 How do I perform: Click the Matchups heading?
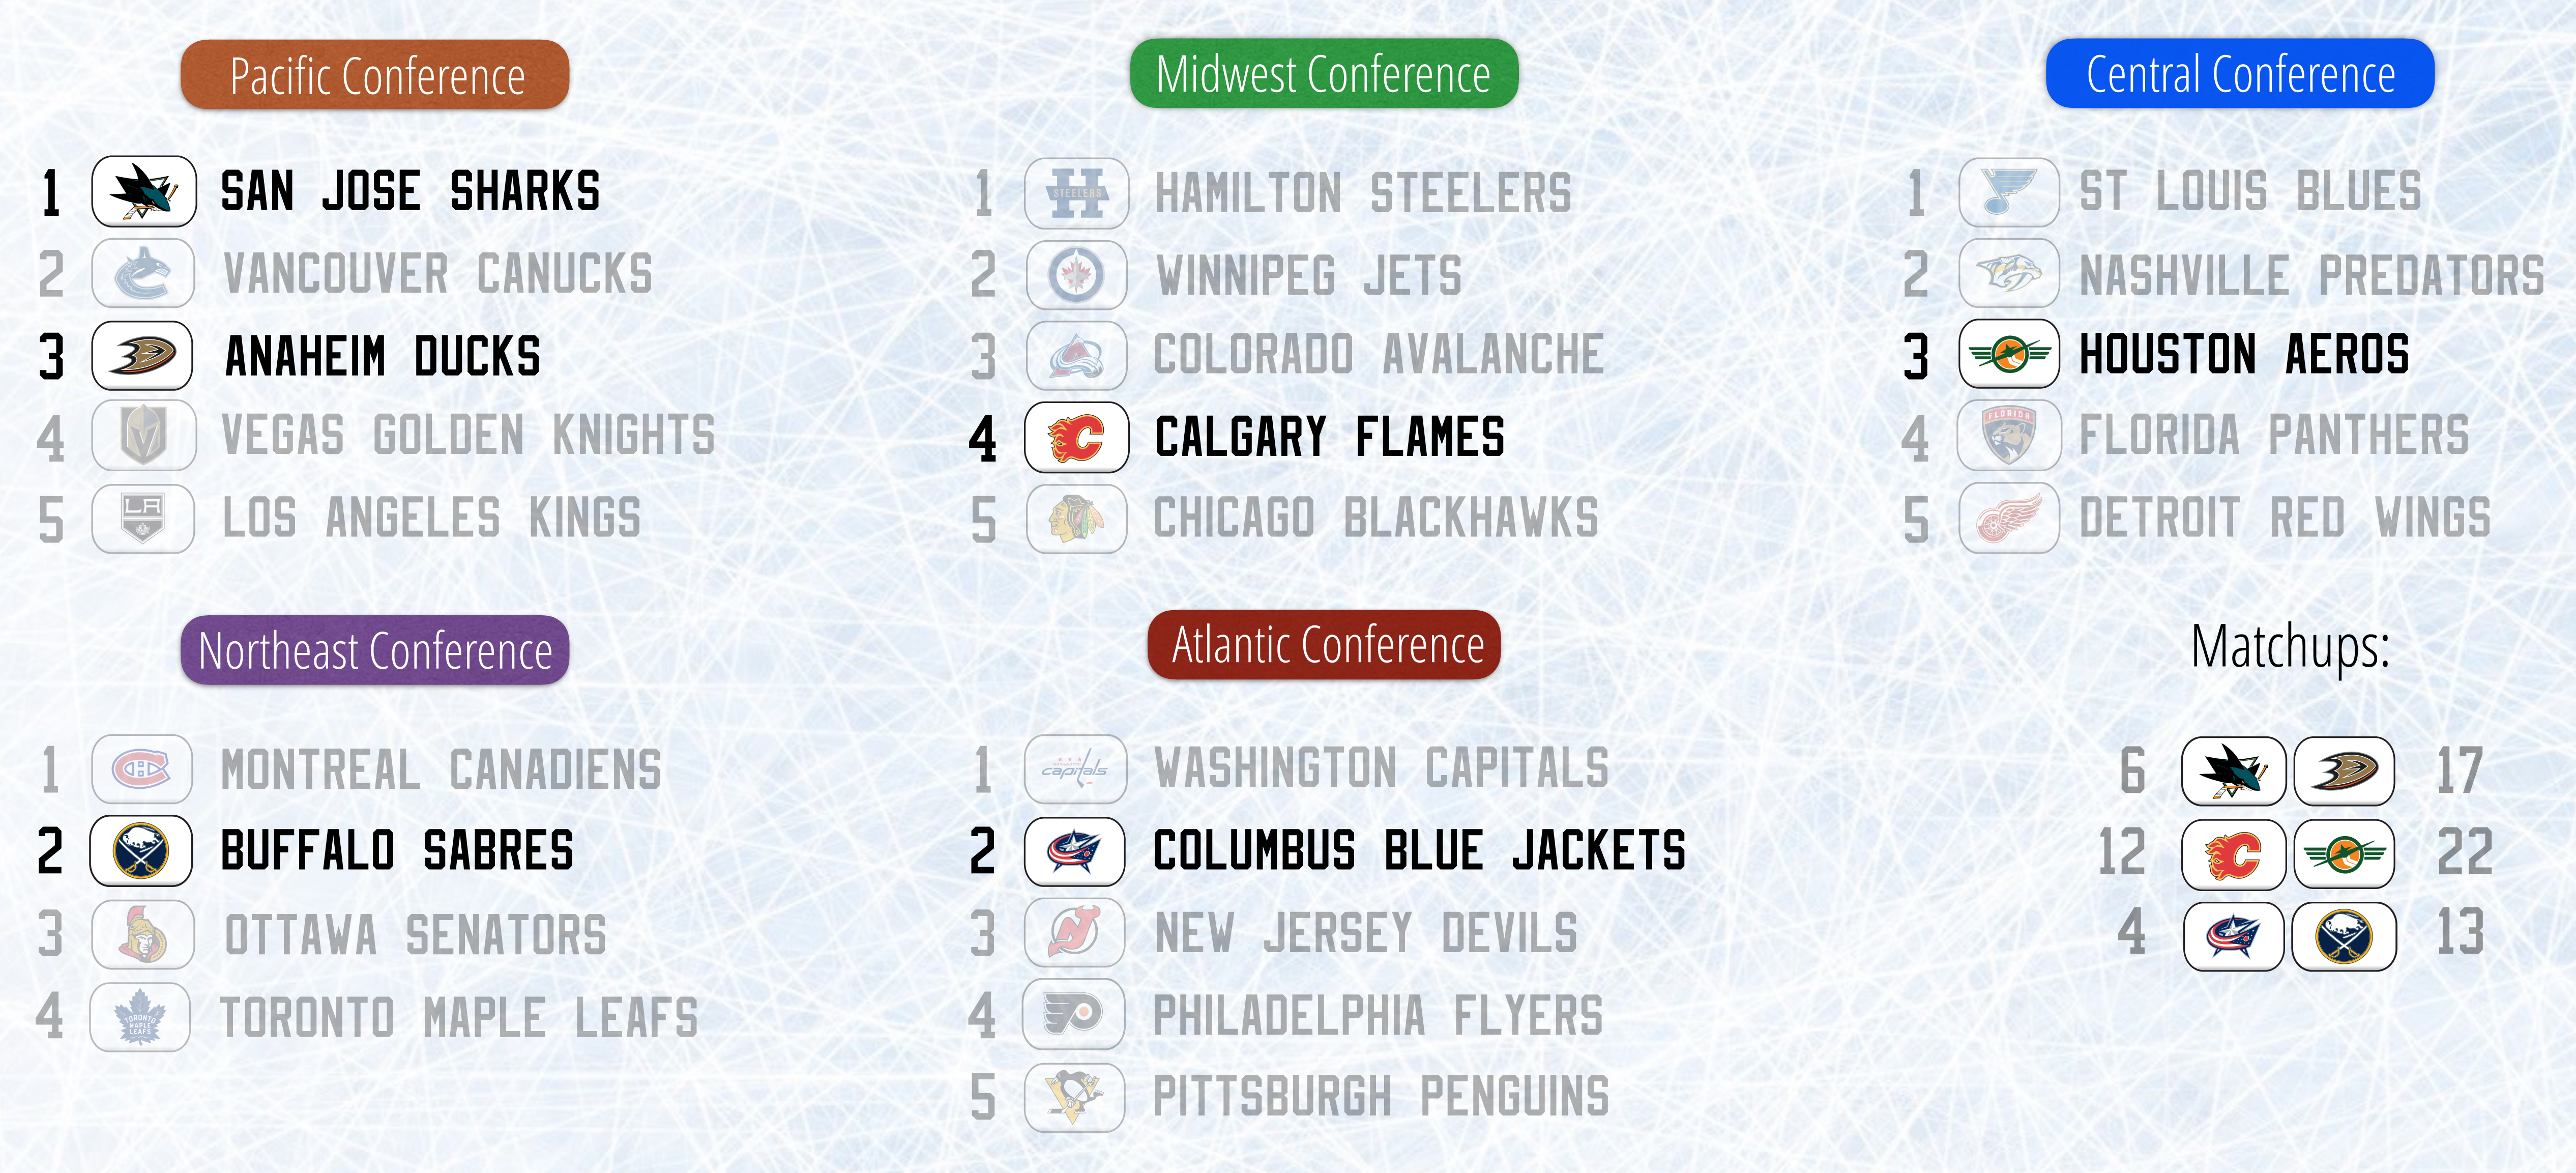(x=2289, y=647)
